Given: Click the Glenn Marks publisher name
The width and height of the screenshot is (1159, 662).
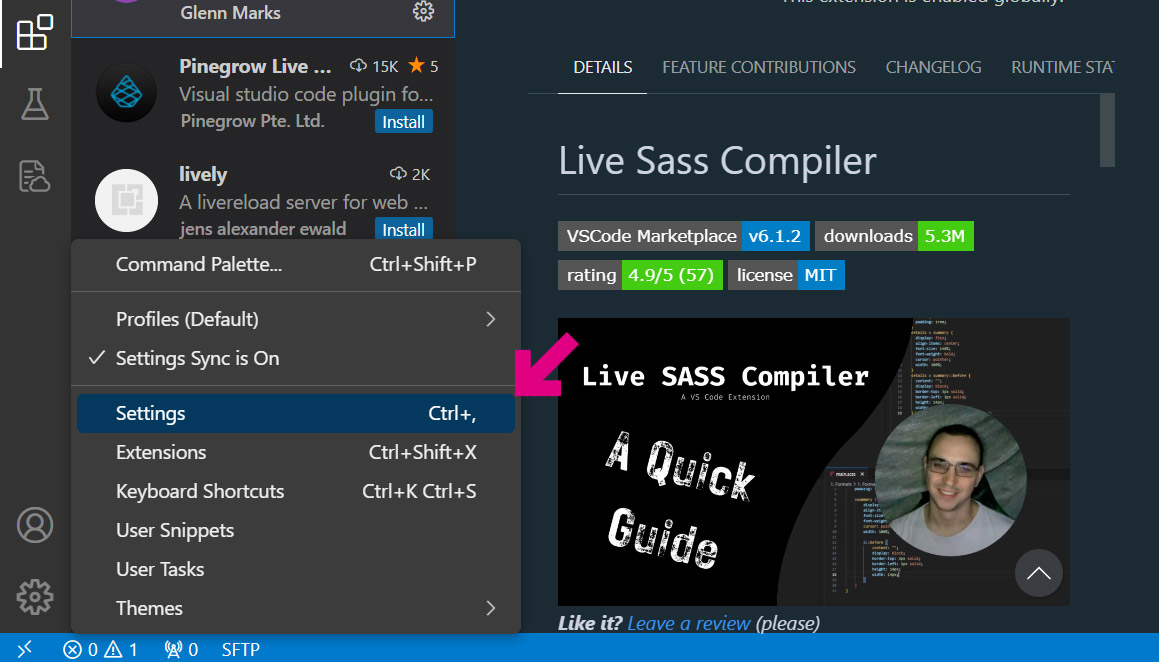Looking at the screenshot, I should 231,13.
